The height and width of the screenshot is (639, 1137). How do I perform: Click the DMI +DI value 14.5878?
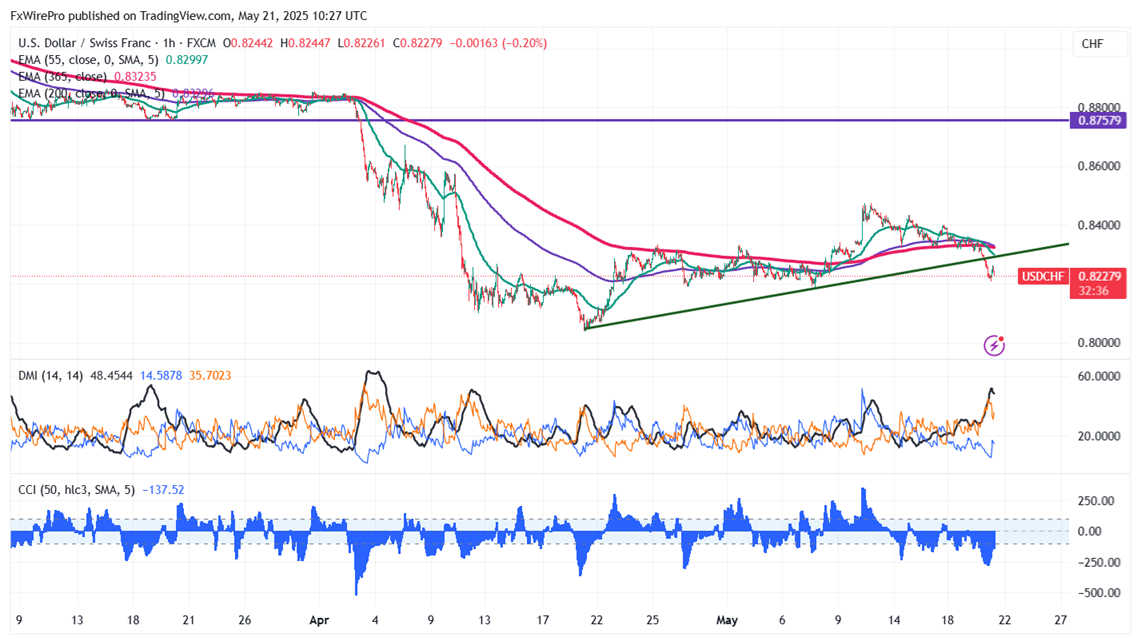tap(161, 376)
